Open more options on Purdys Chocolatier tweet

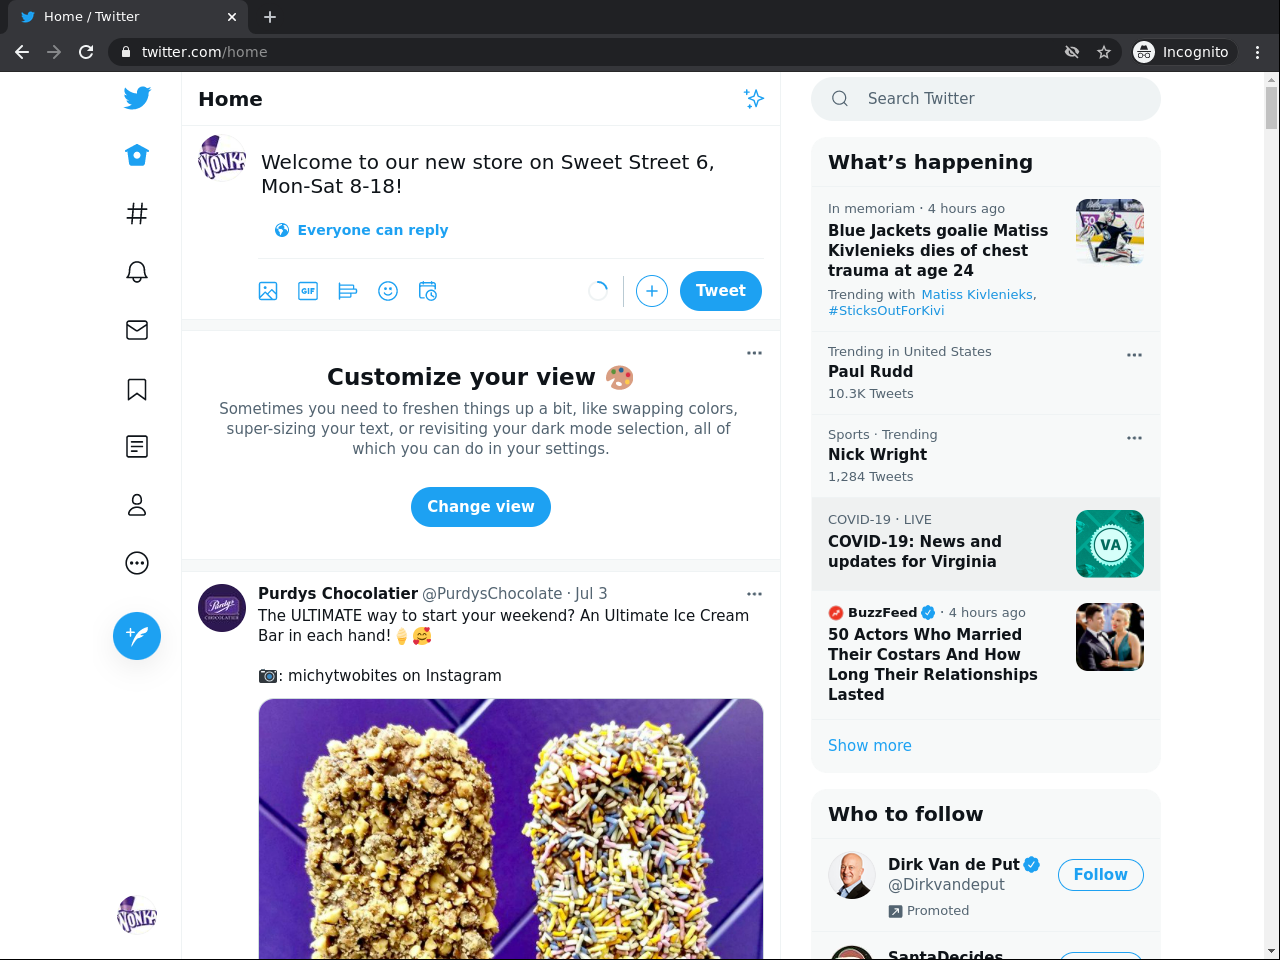tap(754, 594)
